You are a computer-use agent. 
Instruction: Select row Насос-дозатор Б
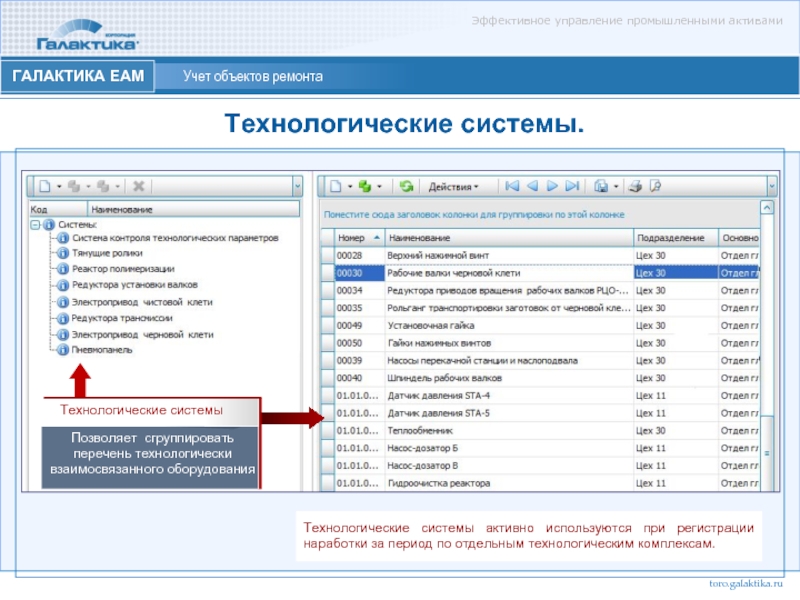click(540, 448)
